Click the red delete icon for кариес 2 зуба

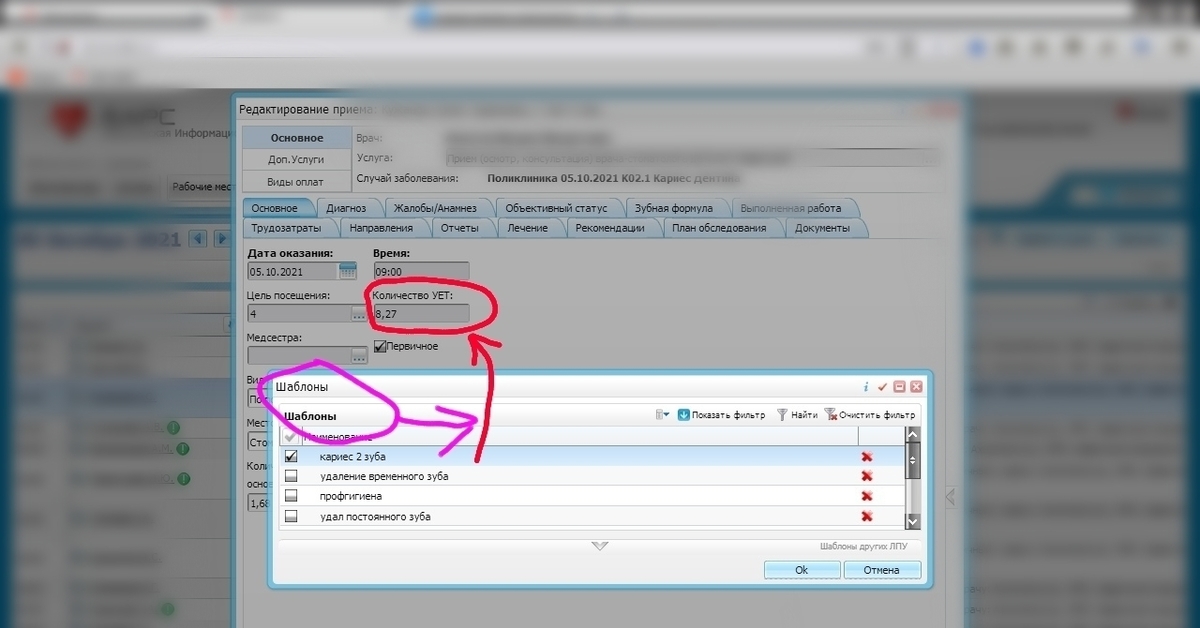(x=866, y=457)
